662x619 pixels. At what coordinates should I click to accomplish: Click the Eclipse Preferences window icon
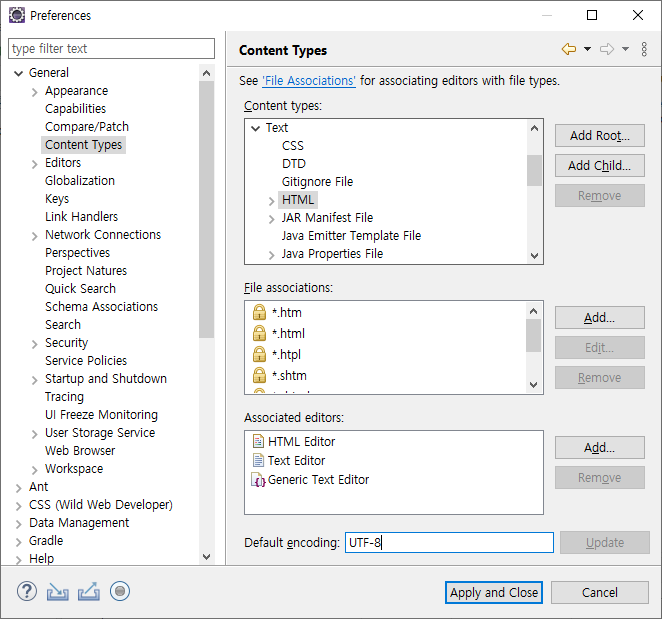pos(17,15)
